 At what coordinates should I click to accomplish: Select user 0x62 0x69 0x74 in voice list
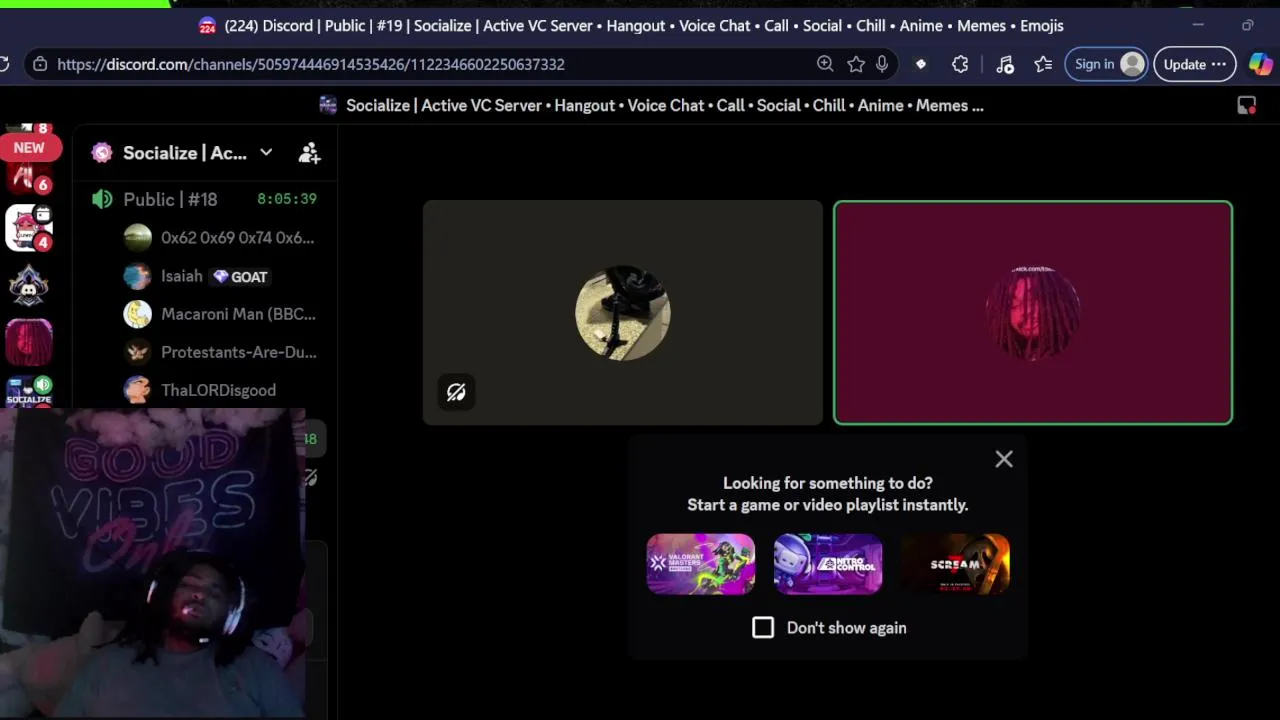click(x=218, y=238)
